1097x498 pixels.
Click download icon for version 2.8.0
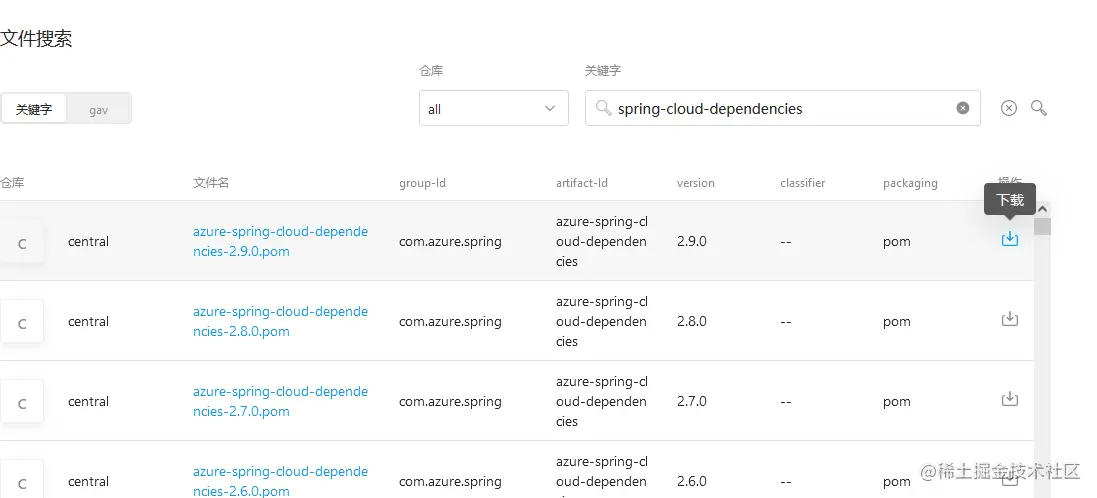[1010, 319]
